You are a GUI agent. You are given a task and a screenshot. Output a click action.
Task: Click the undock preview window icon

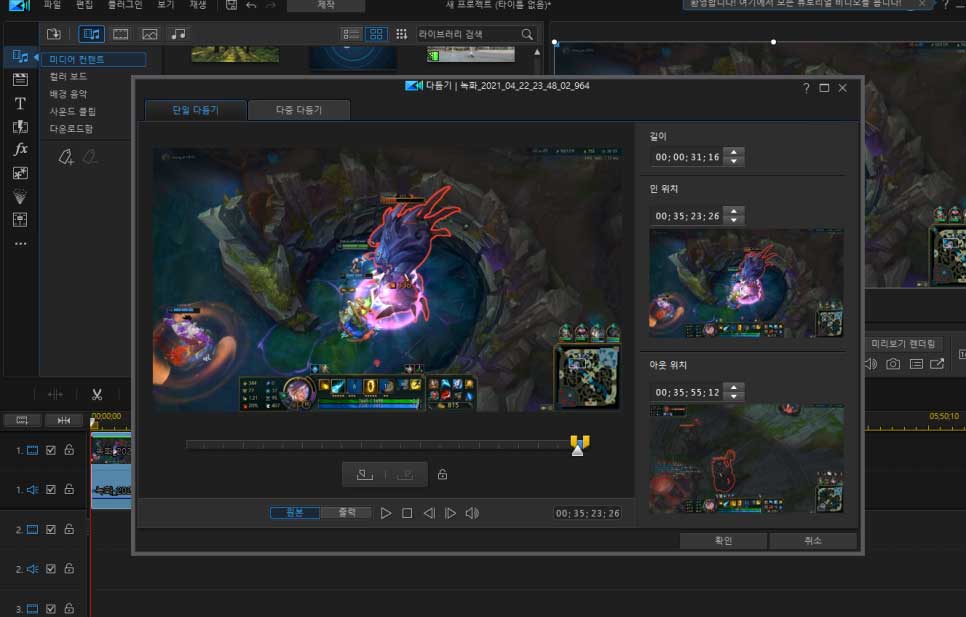937,364
